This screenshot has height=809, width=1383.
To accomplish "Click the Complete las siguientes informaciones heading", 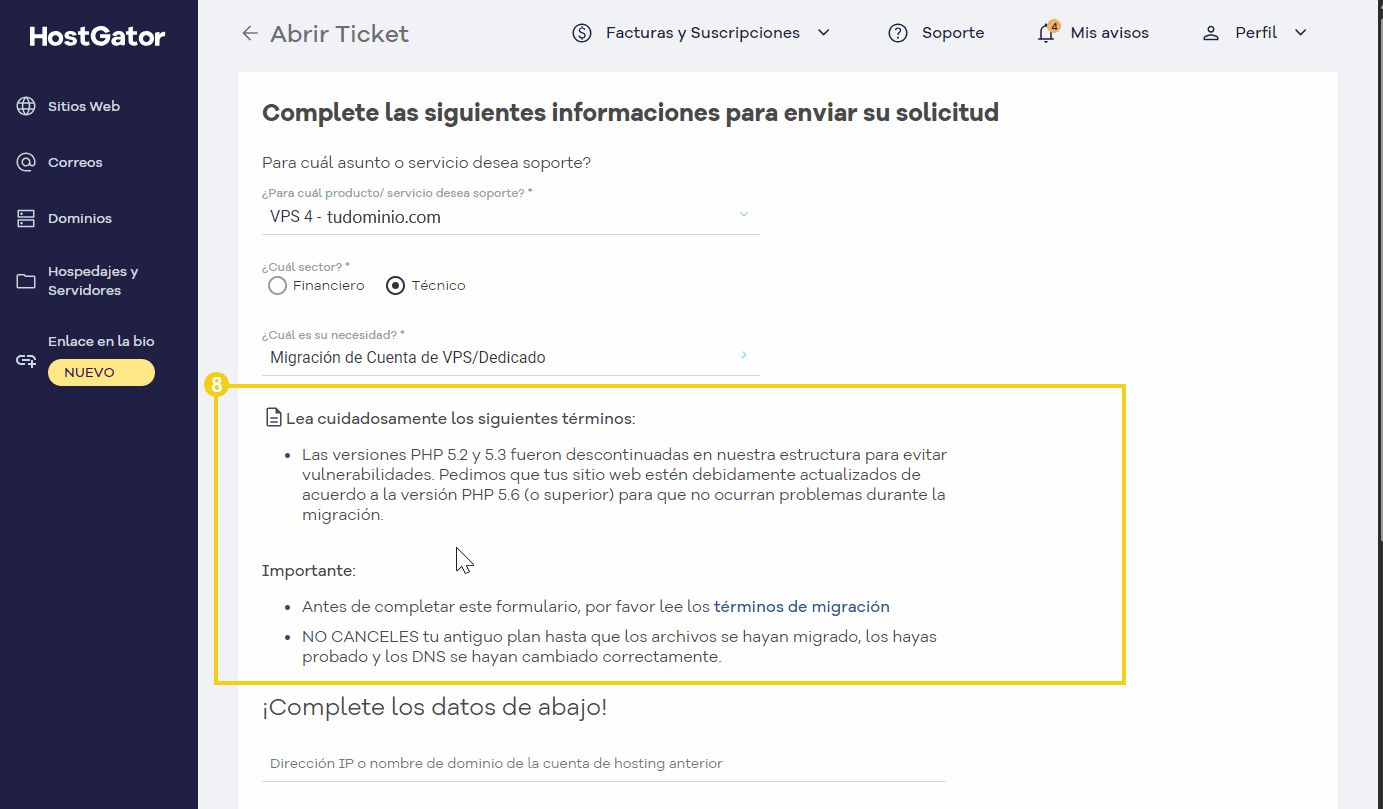I will (630, 112).
